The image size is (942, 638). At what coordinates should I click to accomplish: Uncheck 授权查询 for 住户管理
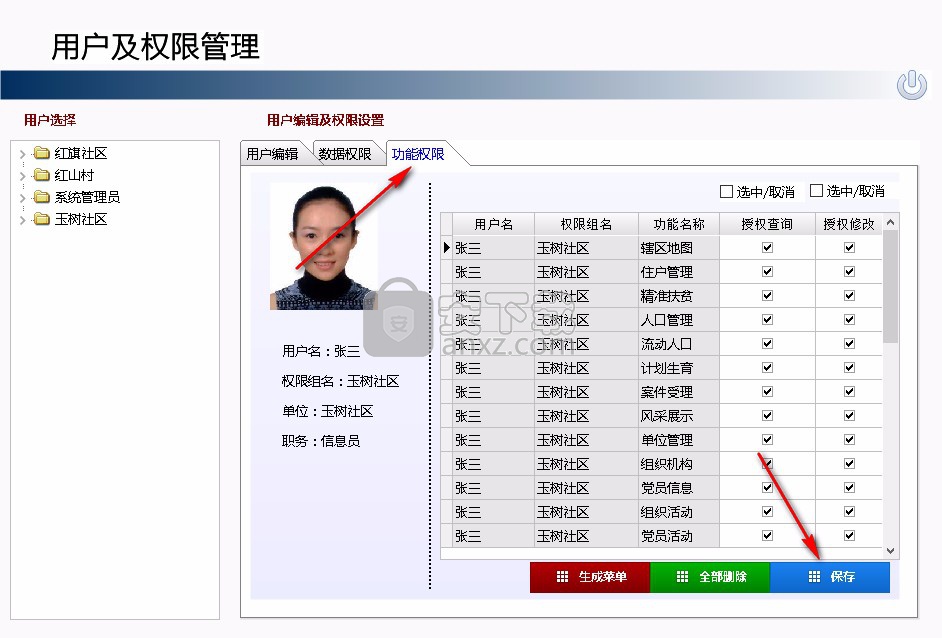coord(767,272)
